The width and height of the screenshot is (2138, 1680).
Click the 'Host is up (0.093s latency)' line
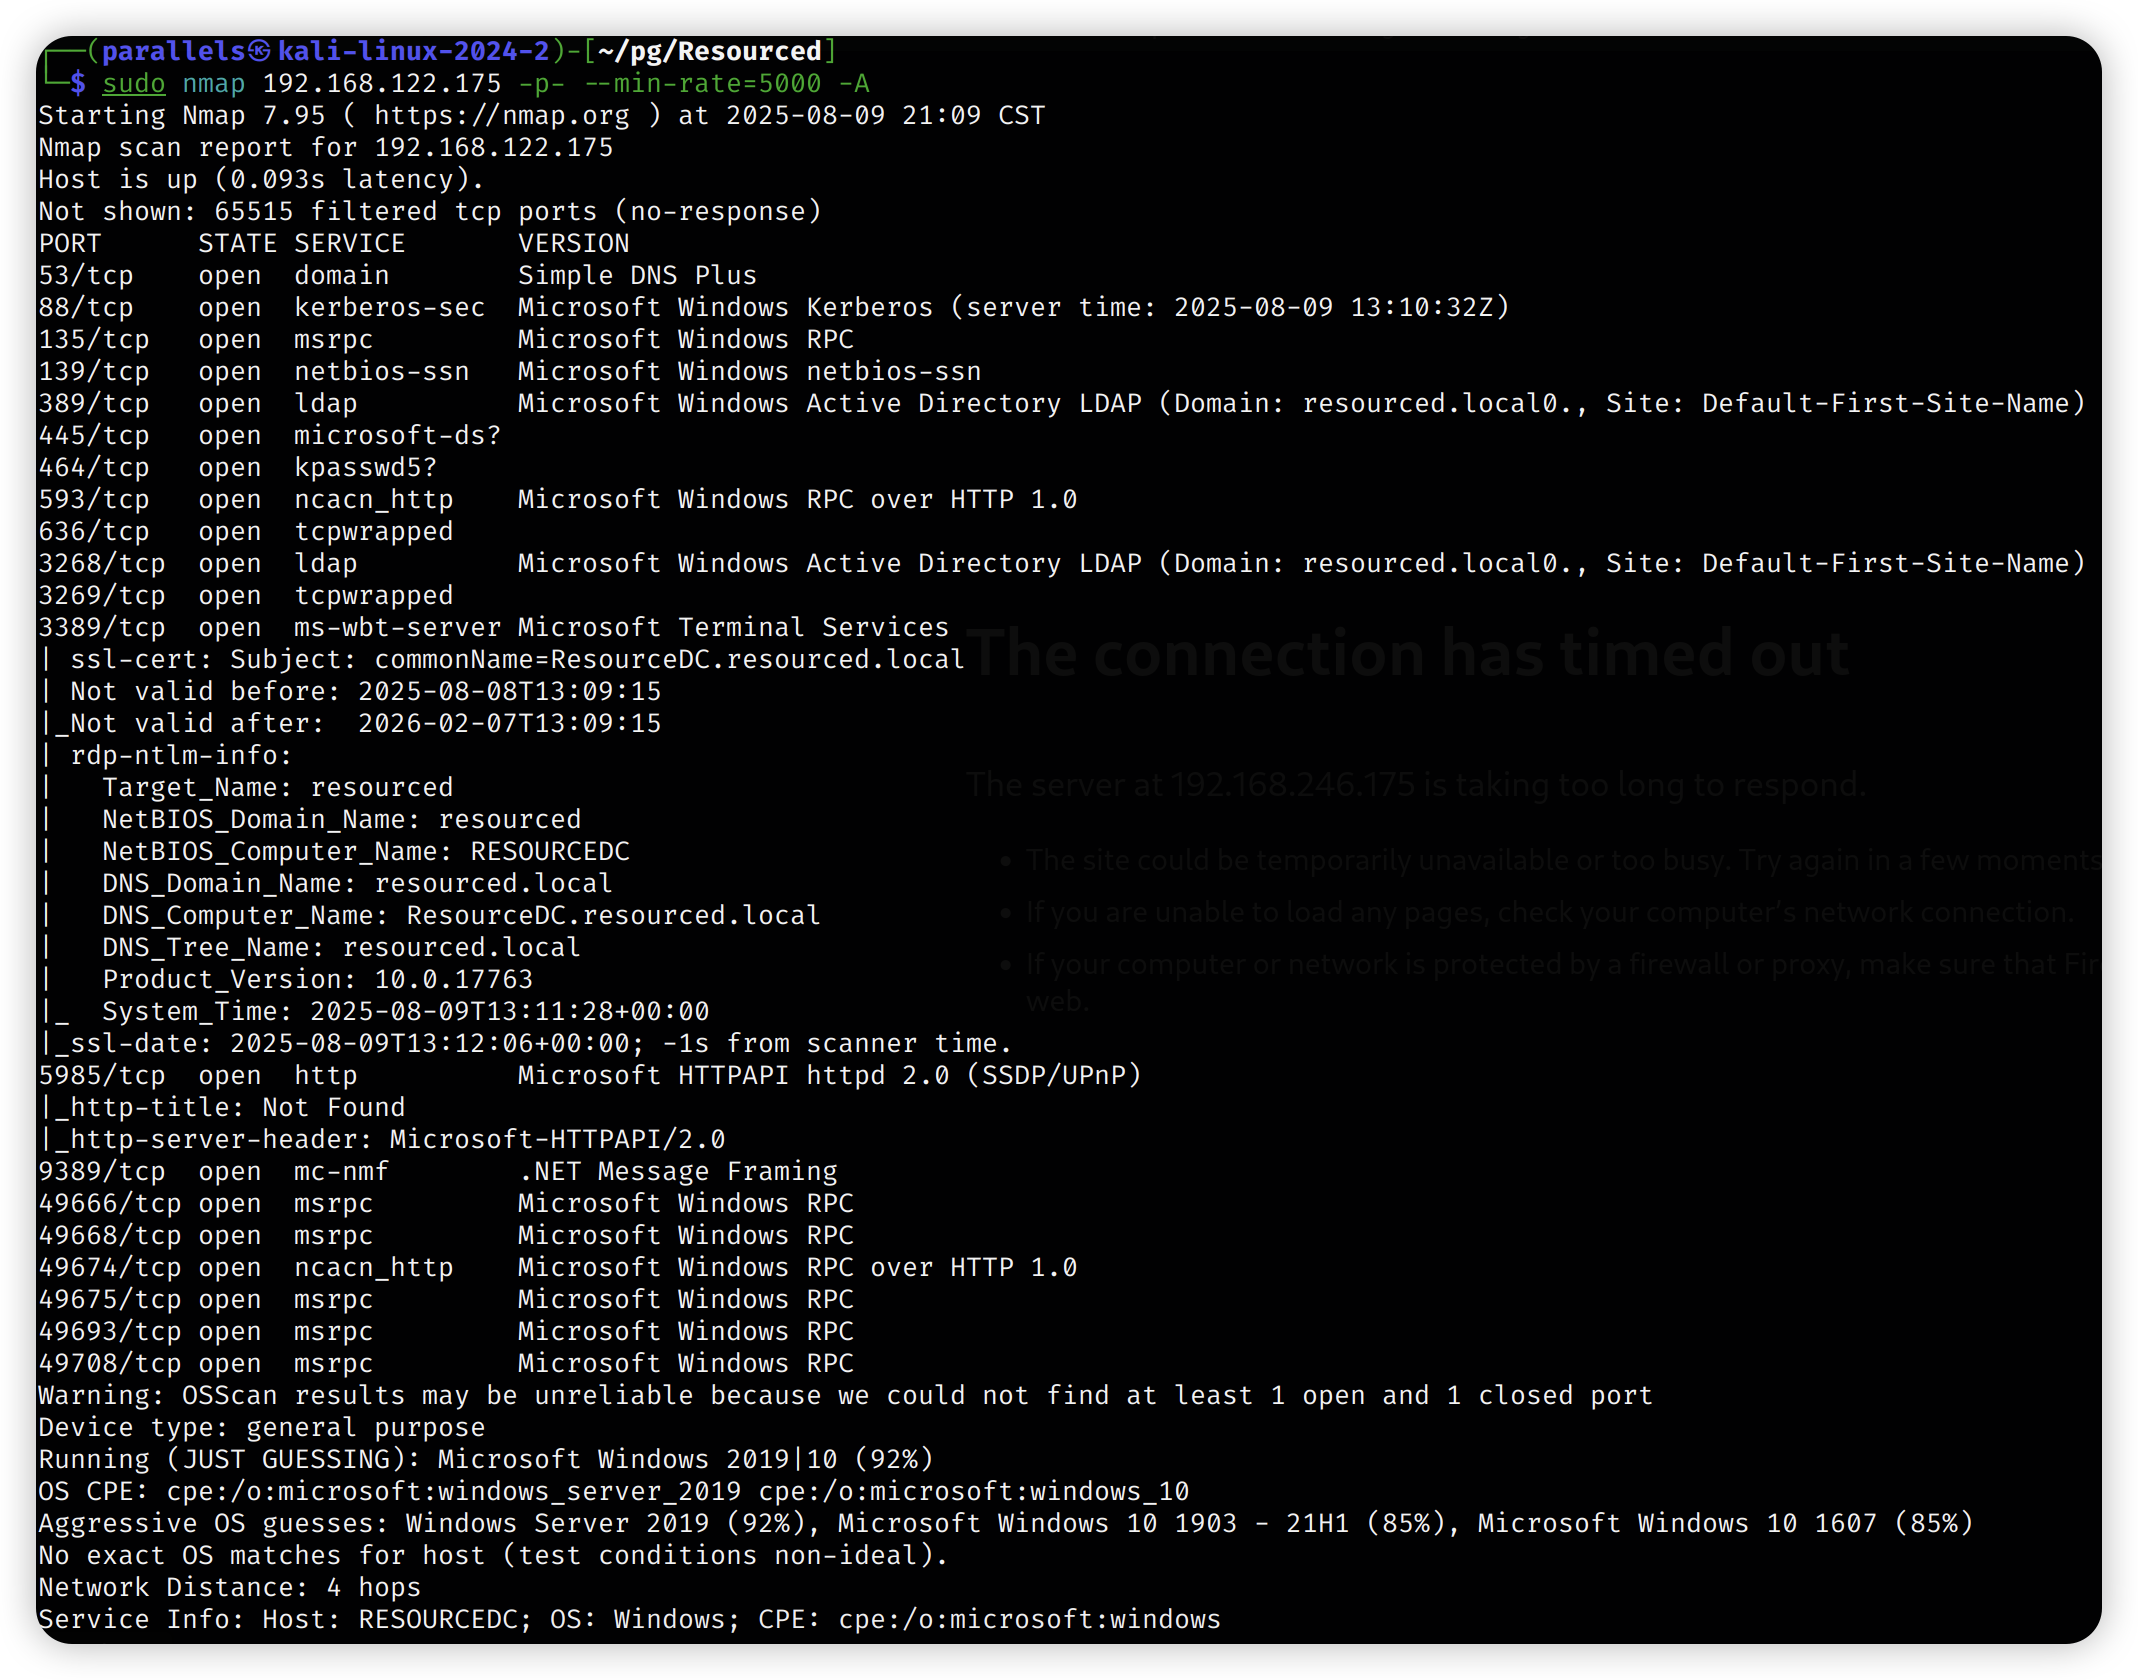(x=262, y=180)
